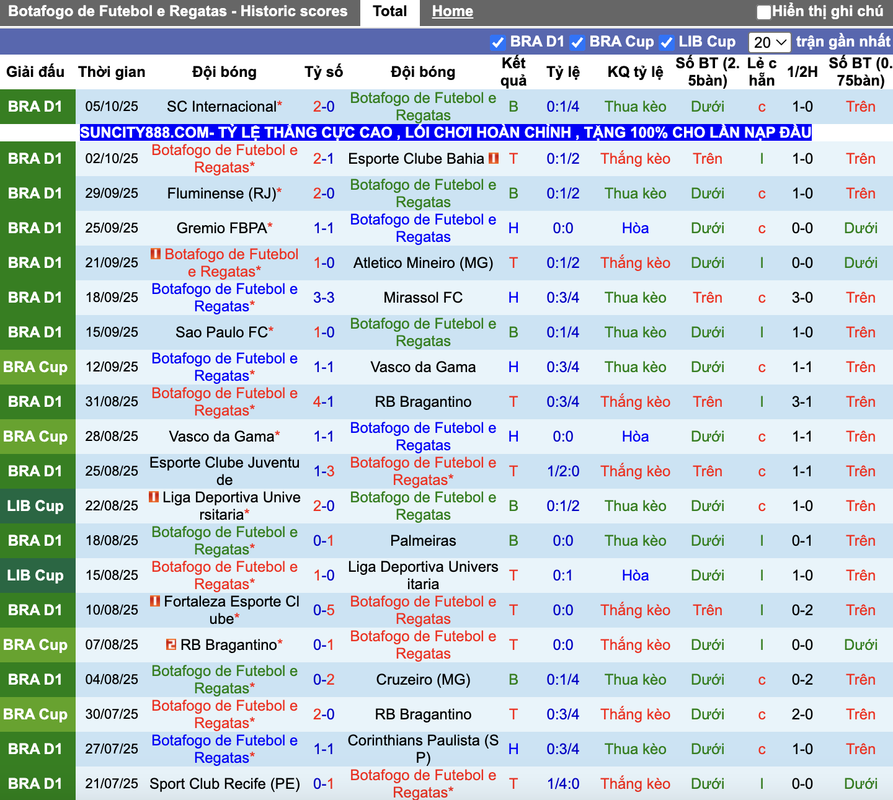Image resolution: width=893 pixels, height=800 pixels.
Task: Click Esporte Clube Juventude team link
Action: point(224,471)
